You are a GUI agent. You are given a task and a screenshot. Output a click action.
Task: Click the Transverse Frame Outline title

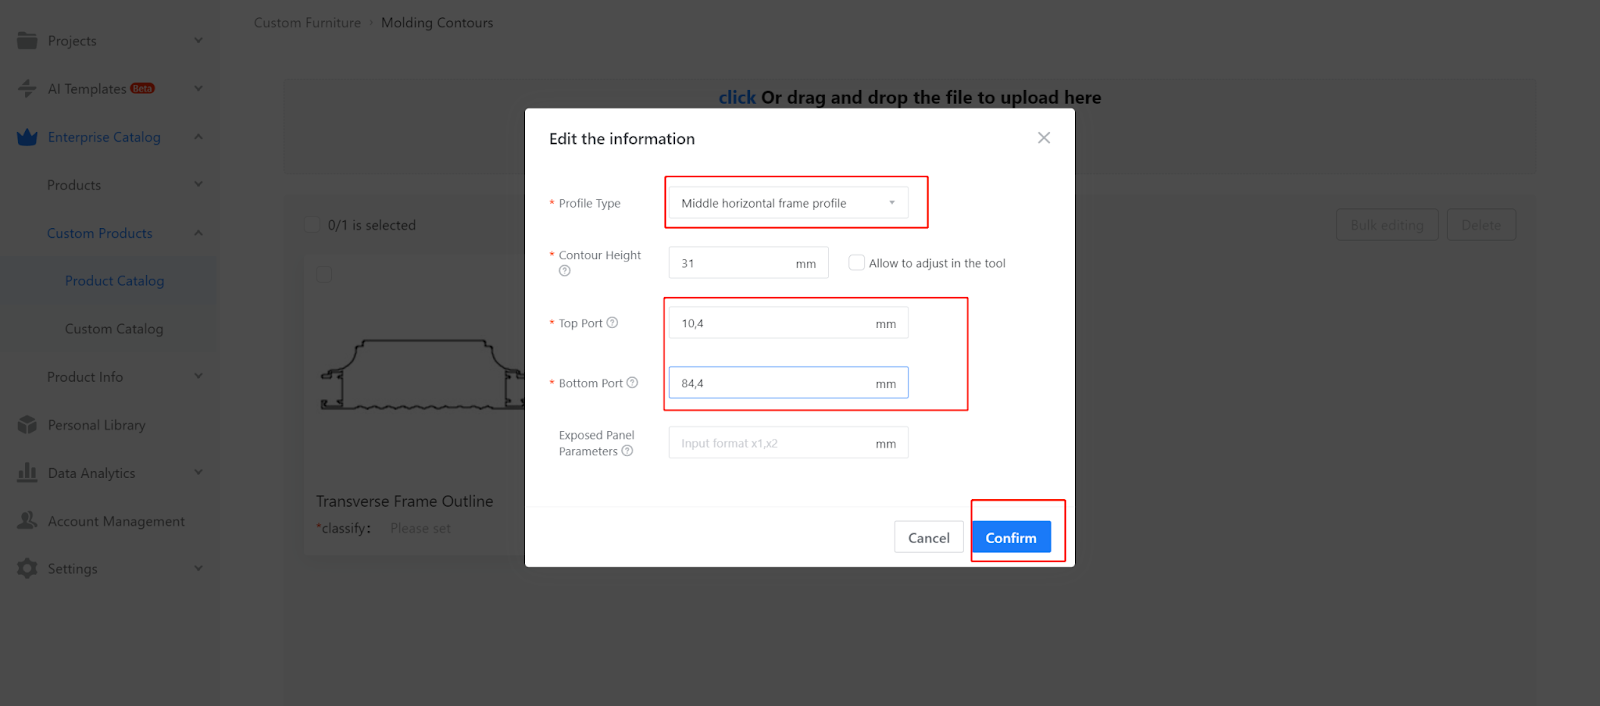click(404, 501)
